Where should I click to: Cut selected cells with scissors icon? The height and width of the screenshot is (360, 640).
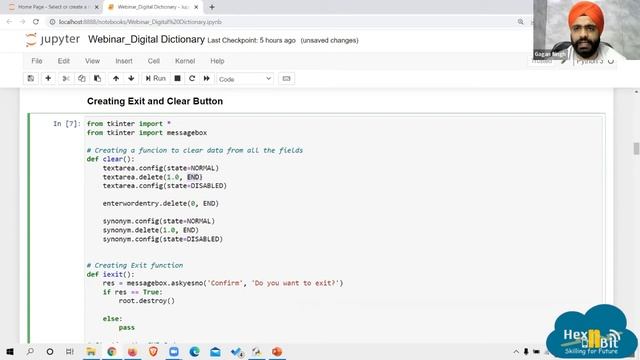click(x=66, y=78)
